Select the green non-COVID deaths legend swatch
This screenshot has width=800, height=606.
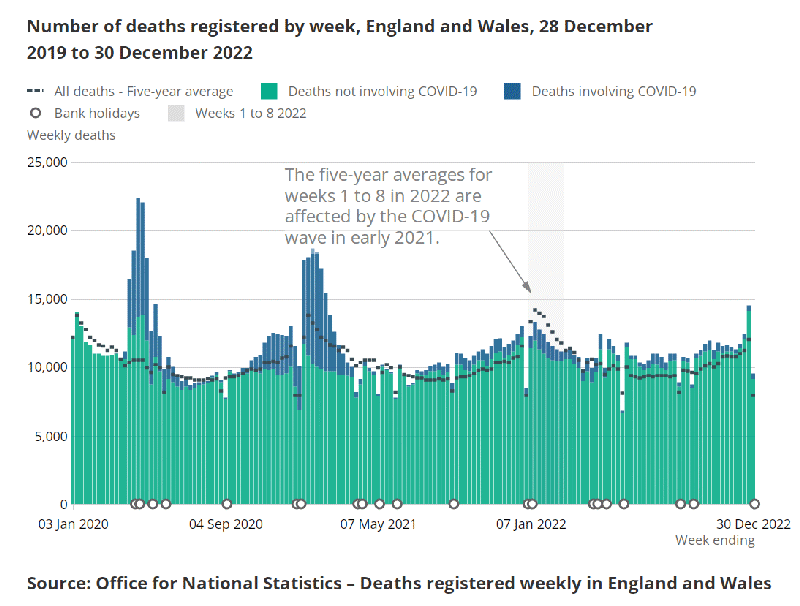pyautogui.click(x=268, y=91)
